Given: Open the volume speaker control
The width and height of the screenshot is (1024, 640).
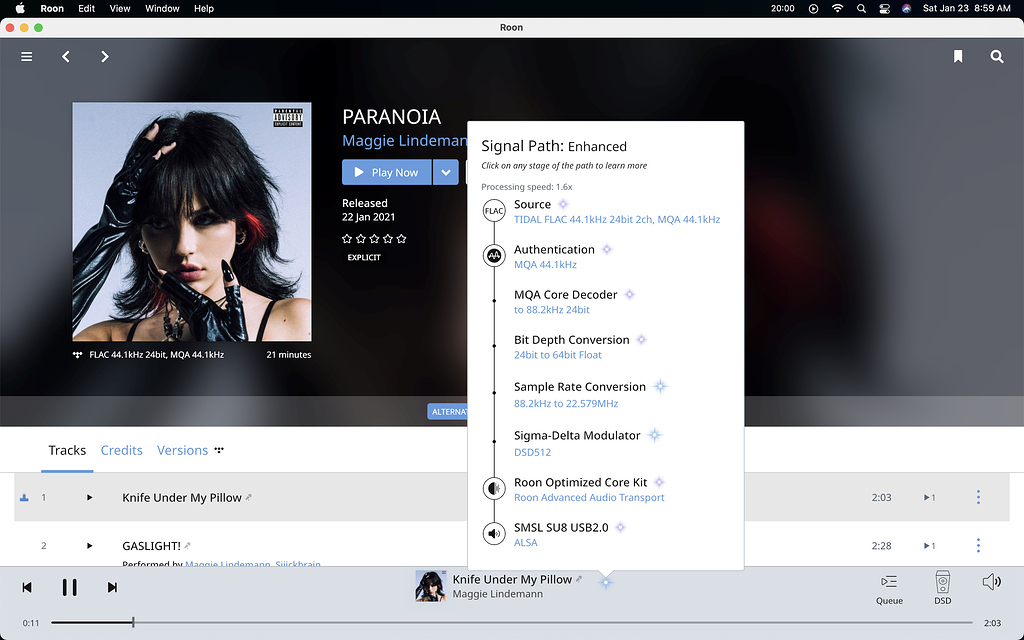Looking at the screenshot, I should [x=991, y=582].
